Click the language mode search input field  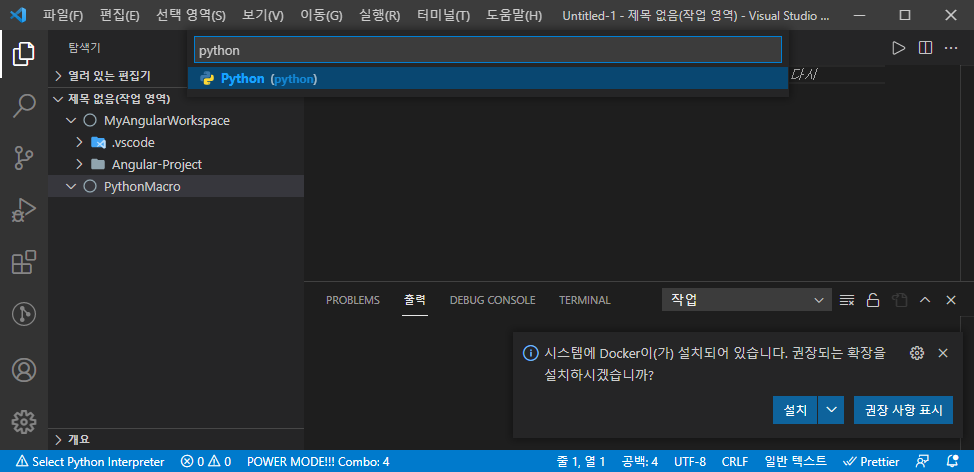pyautogui.click(x=488, y=50)
